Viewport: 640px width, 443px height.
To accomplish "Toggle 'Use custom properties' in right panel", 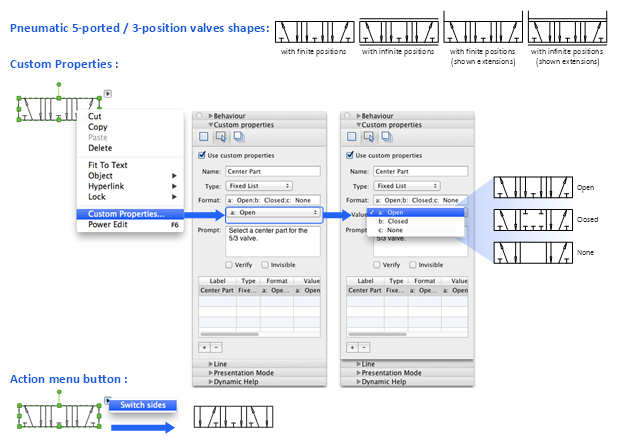I will coord(349,155).
